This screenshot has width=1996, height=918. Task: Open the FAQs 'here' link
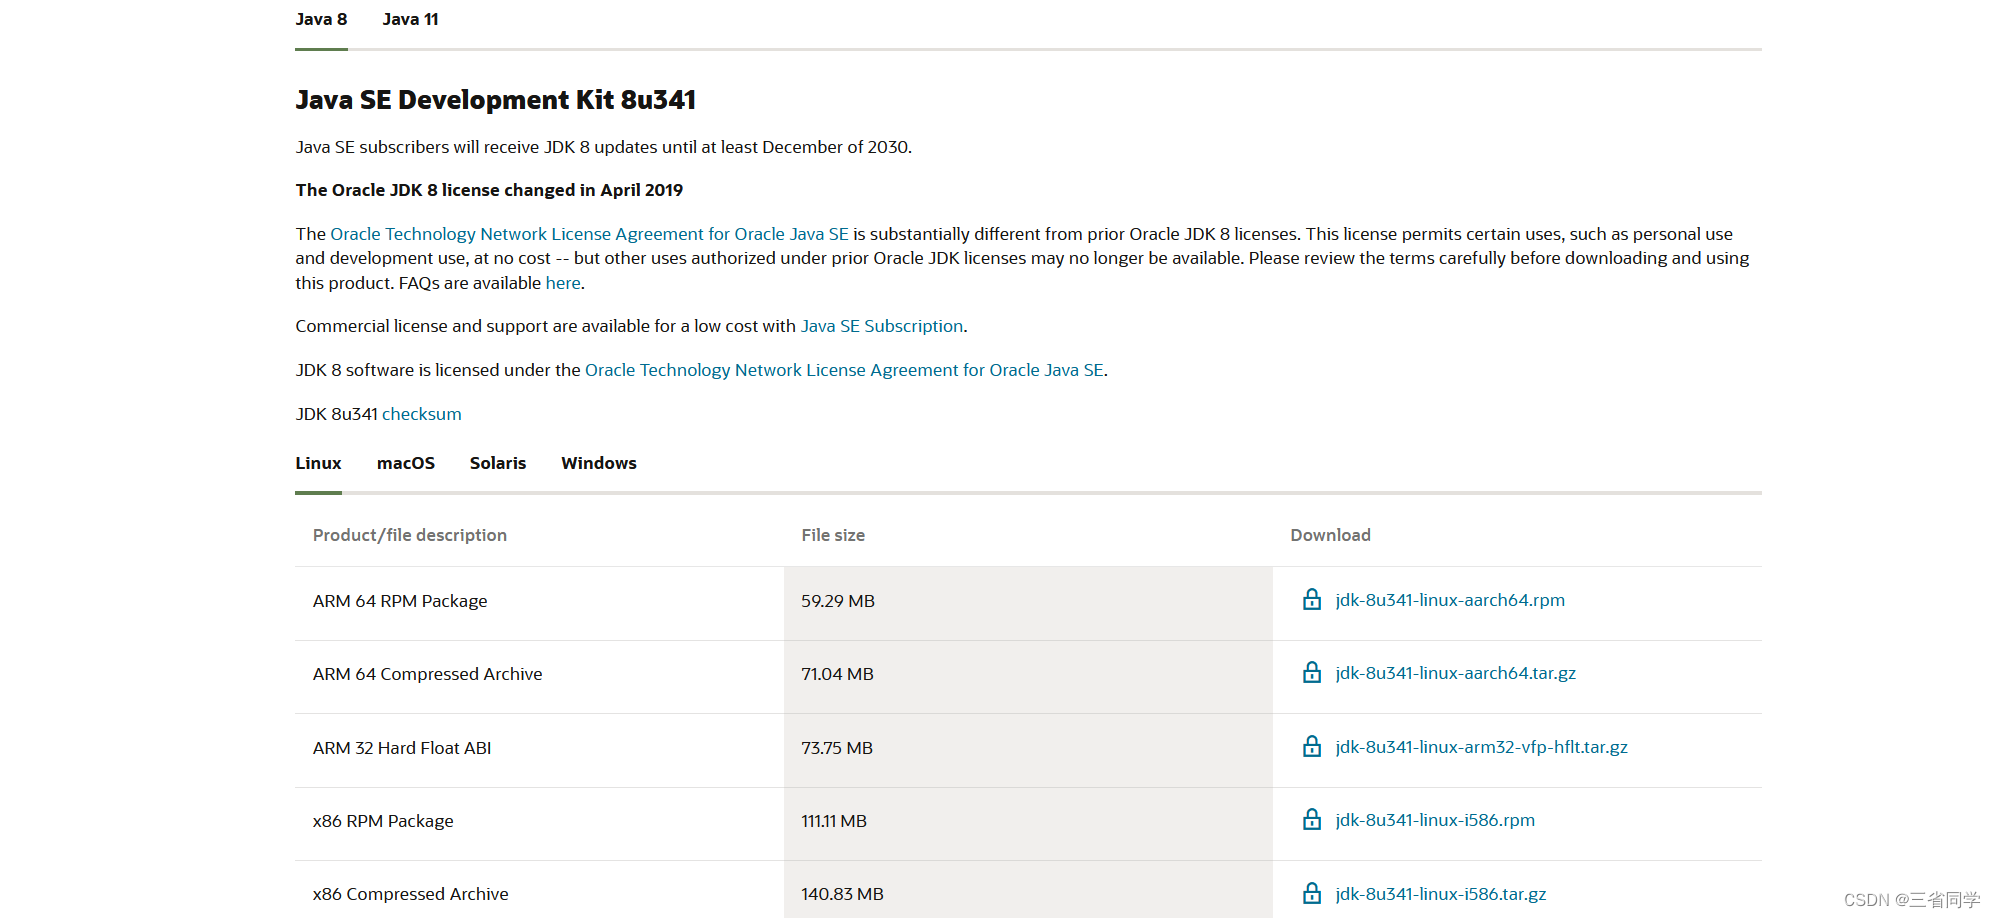[x=563, y=283]
